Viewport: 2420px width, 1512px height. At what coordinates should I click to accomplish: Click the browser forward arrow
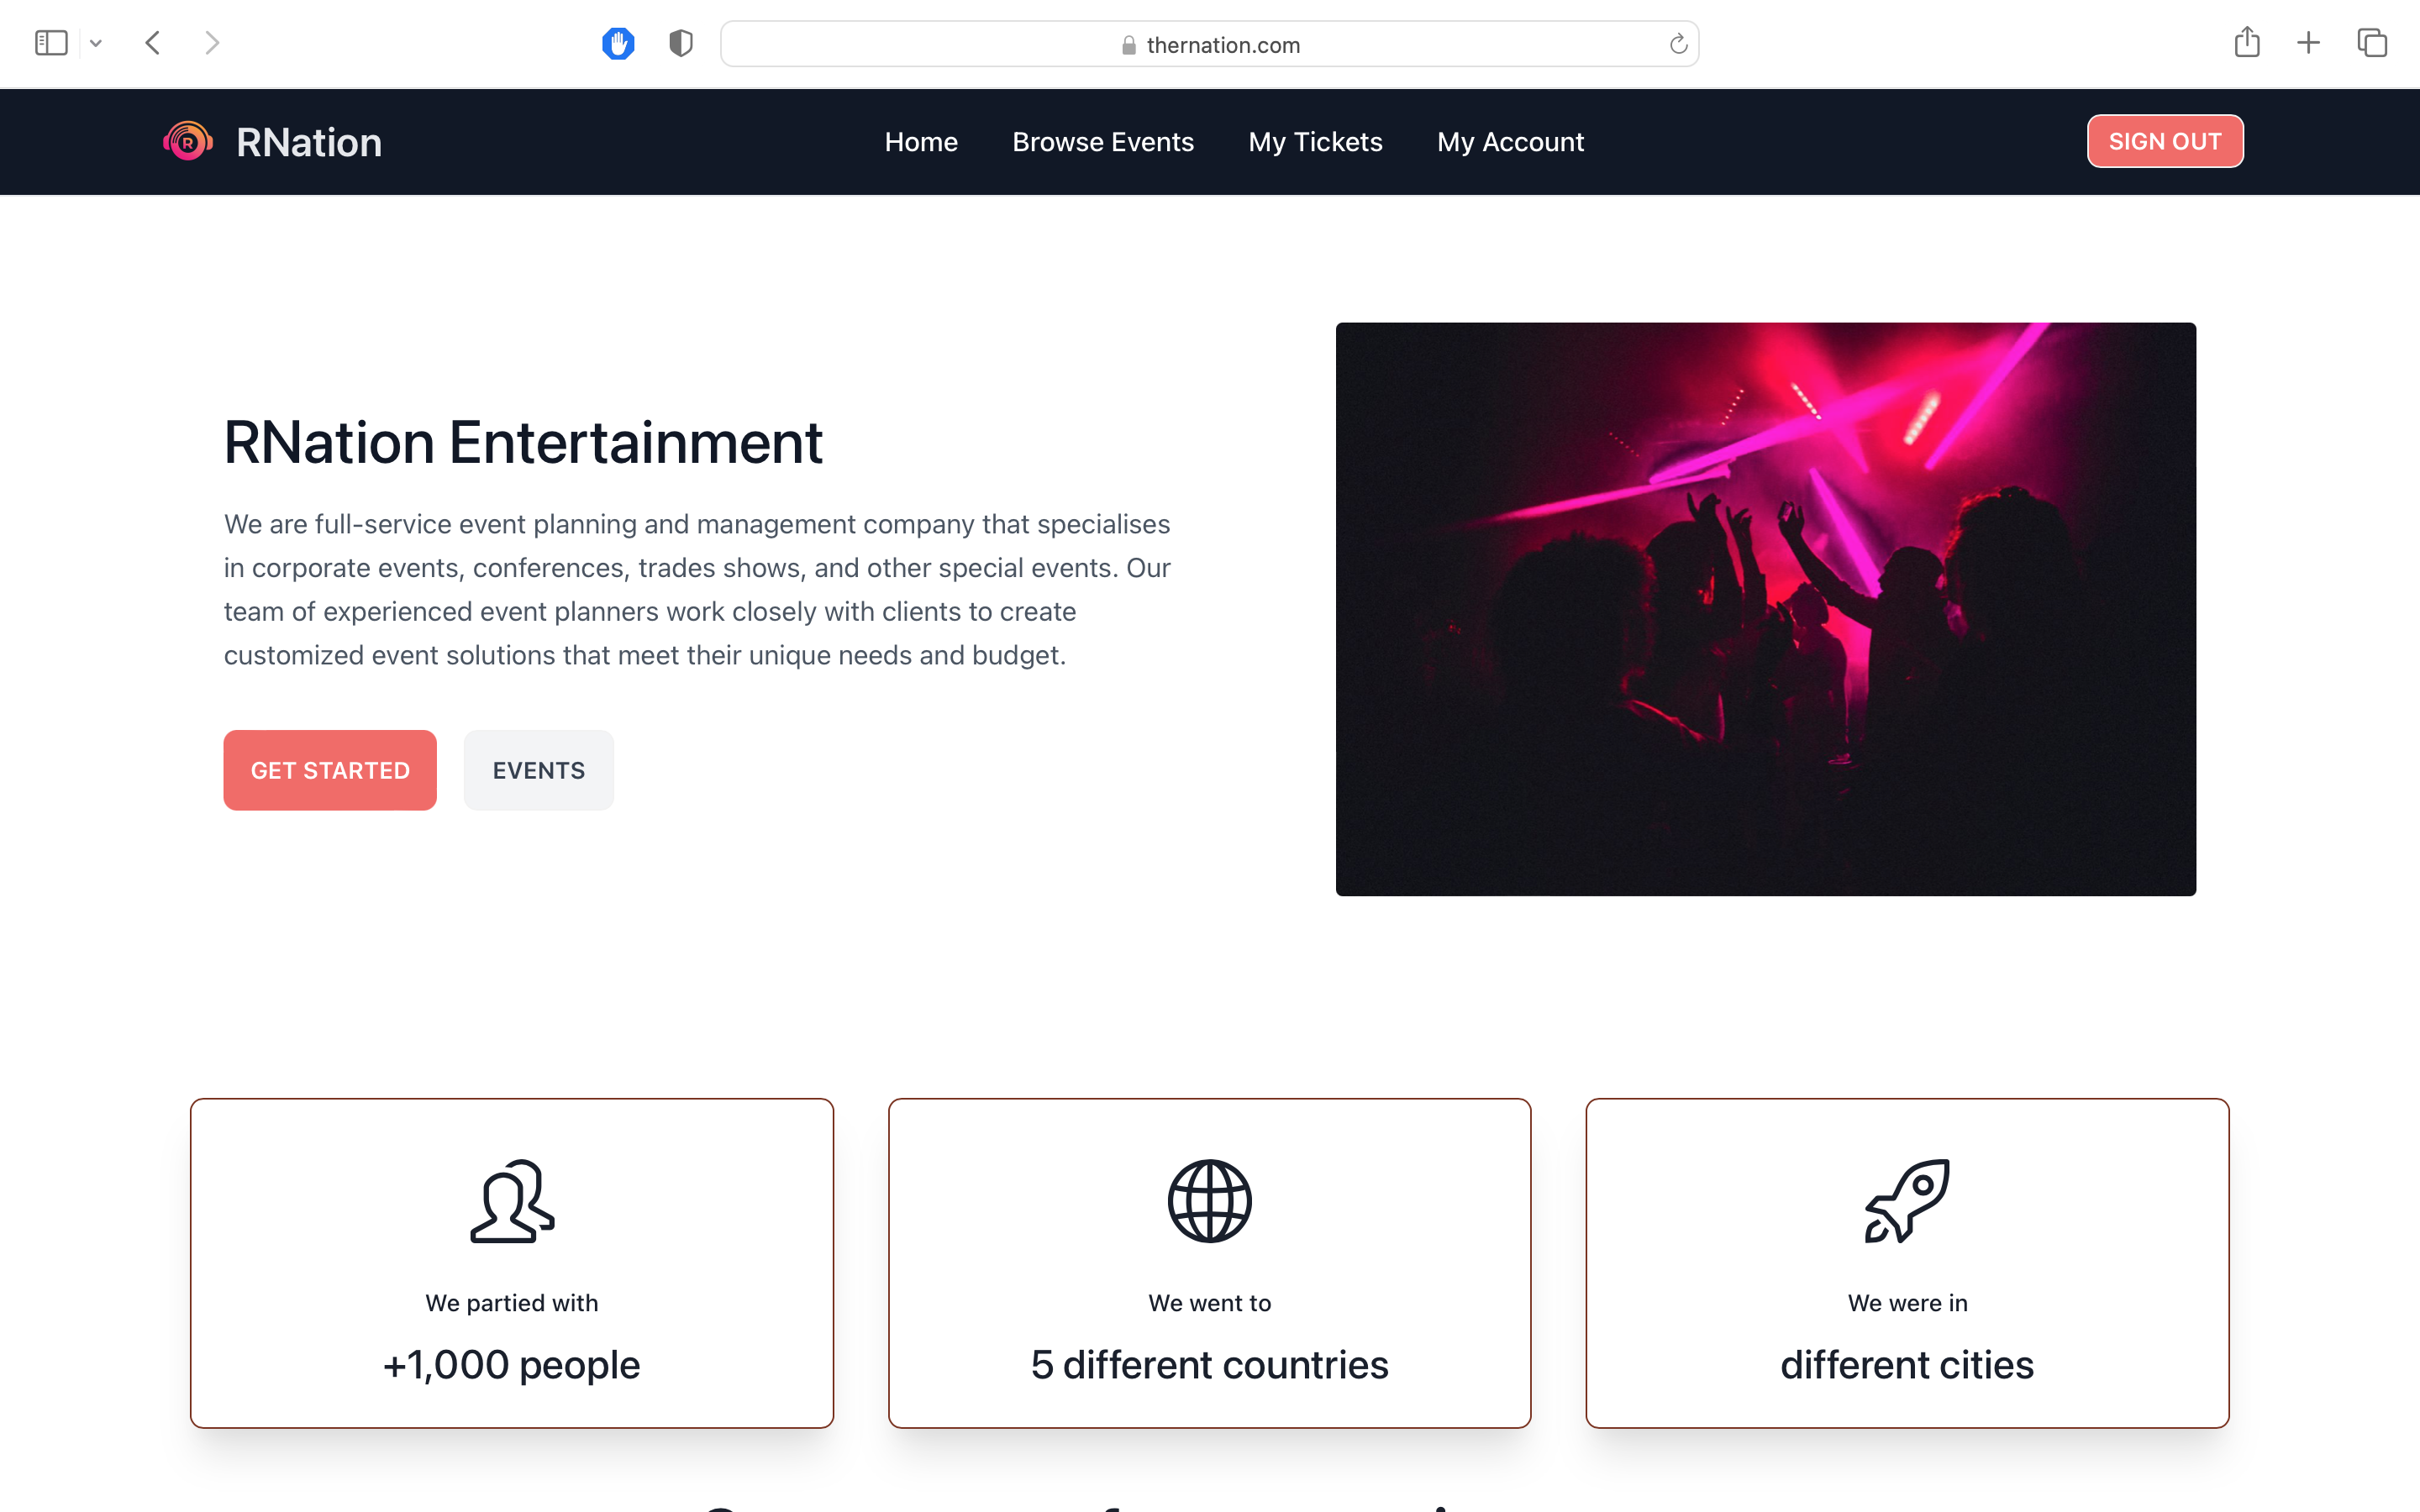click(211, 43)
